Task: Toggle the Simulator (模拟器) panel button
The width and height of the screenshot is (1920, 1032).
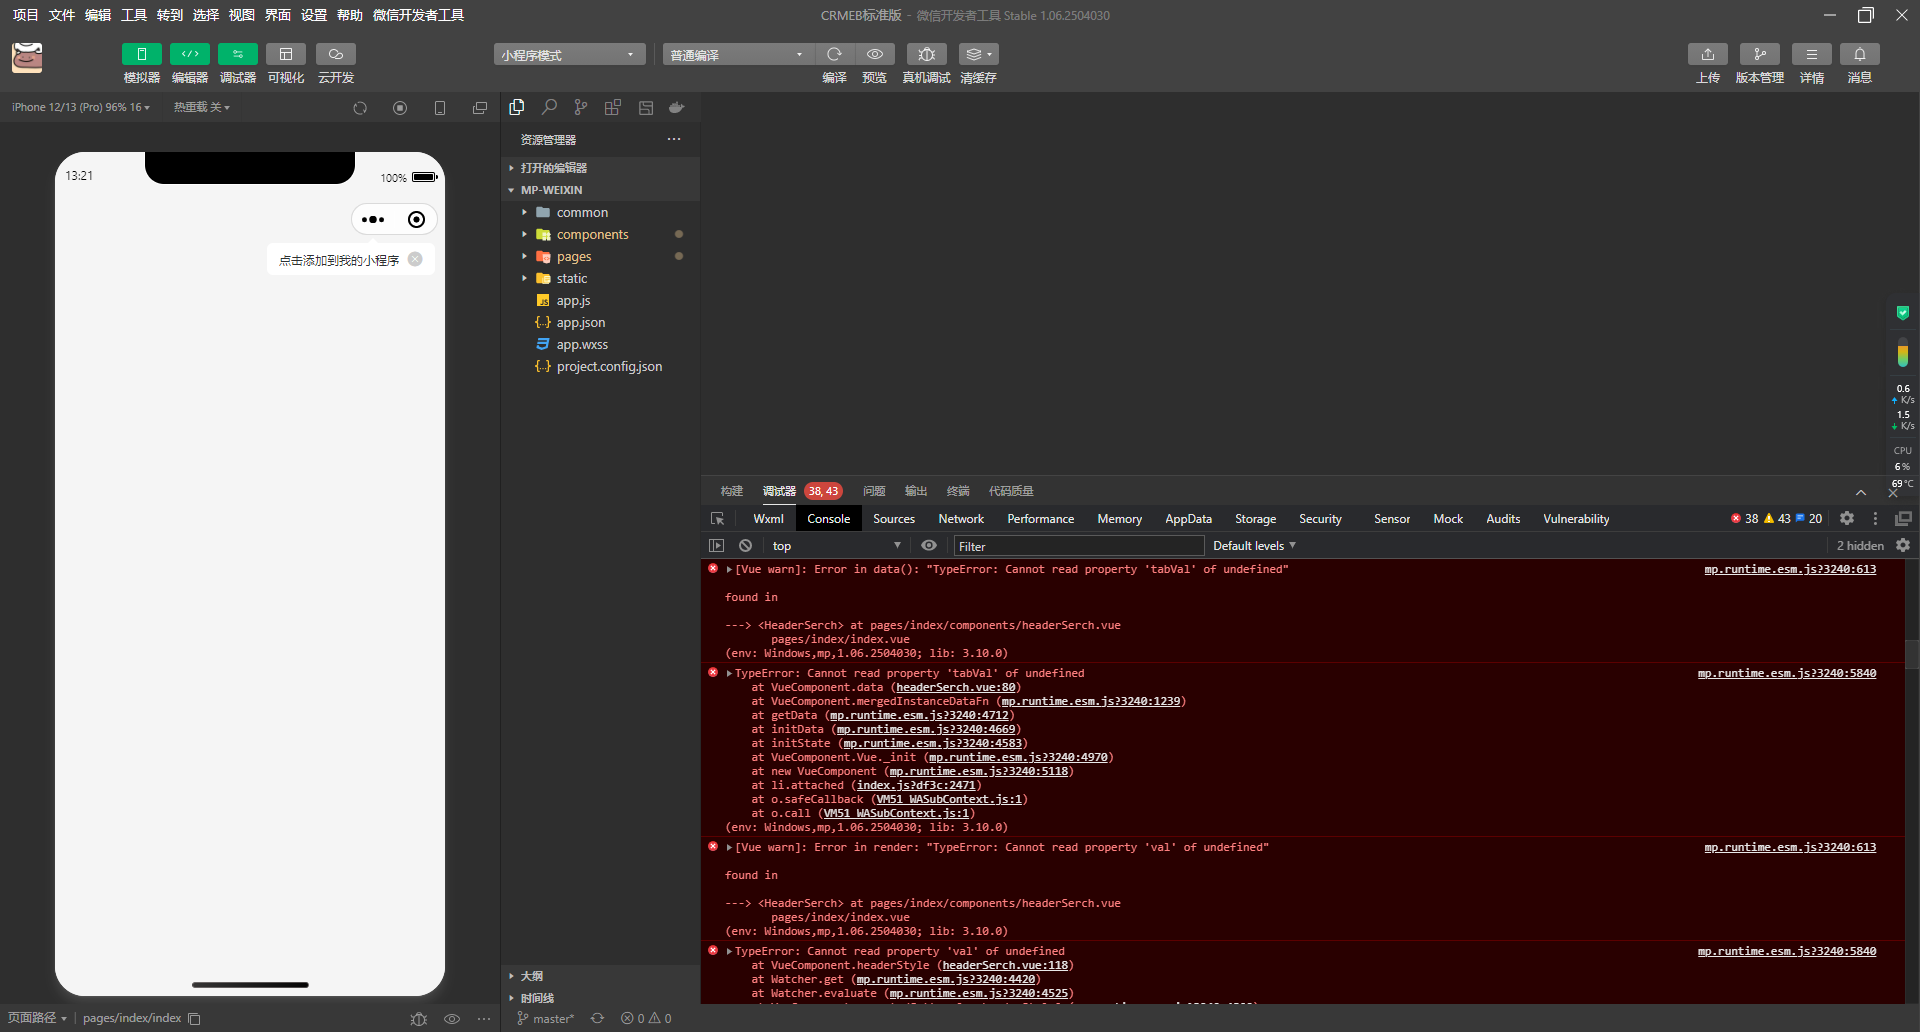Action: pos(141,54)
